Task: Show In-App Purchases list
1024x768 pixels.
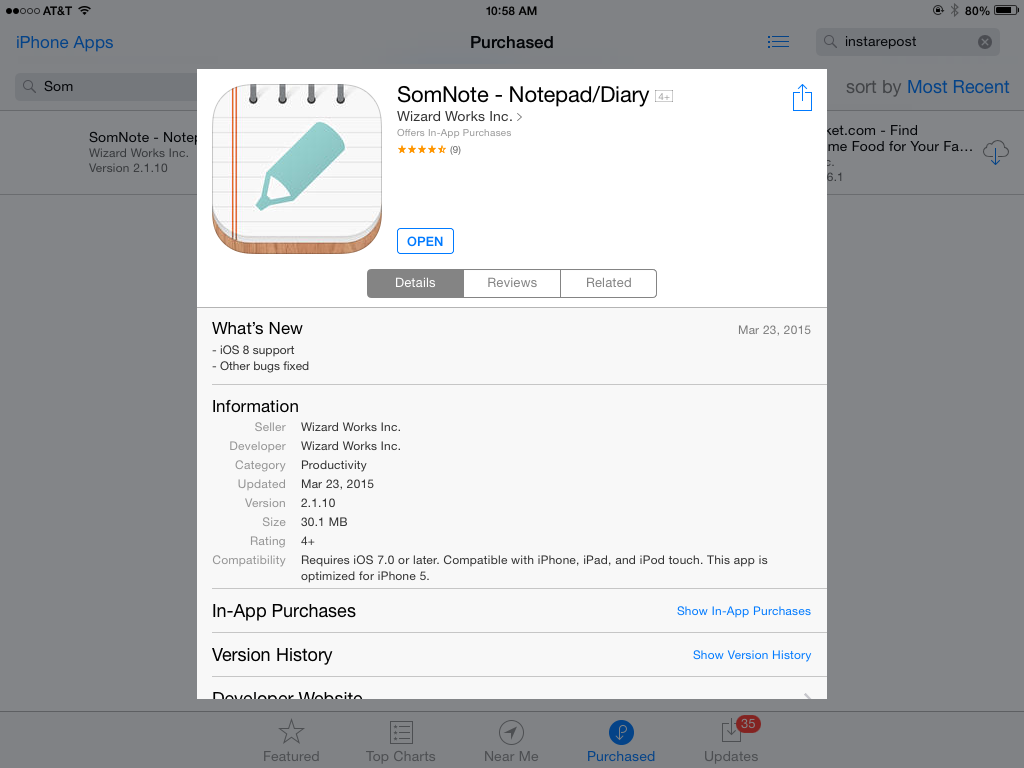Action: point(743,611)
